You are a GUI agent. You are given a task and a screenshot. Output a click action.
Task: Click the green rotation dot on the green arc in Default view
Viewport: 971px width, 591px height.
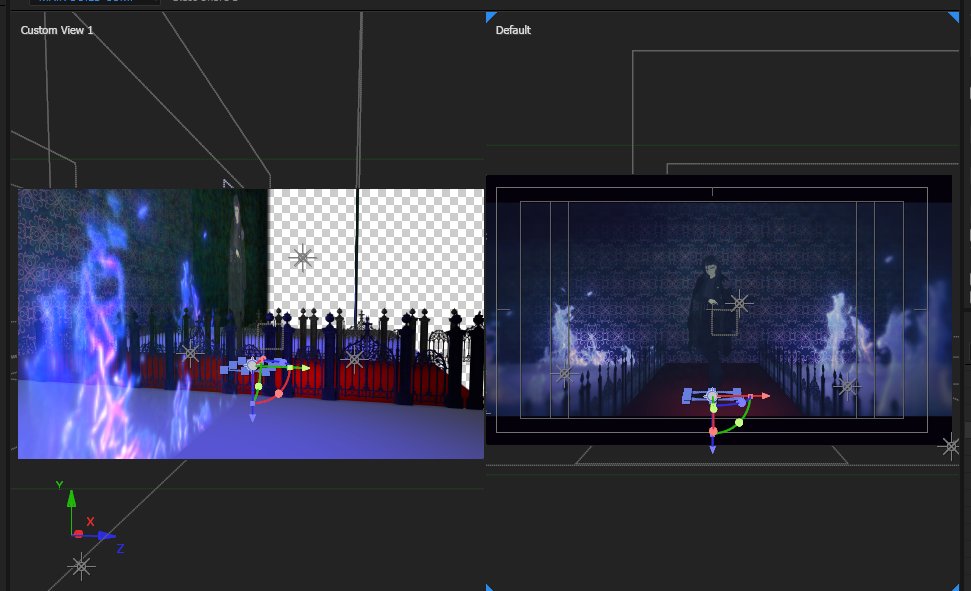pos(739,422)
